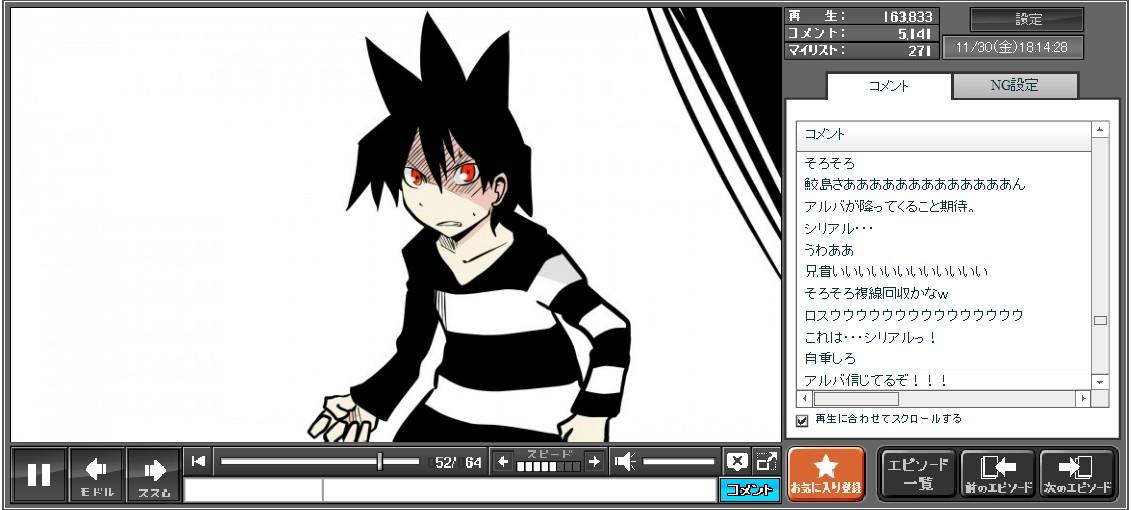
Task: Open the 設定 settings button
Action: [x=1027, y=20]
